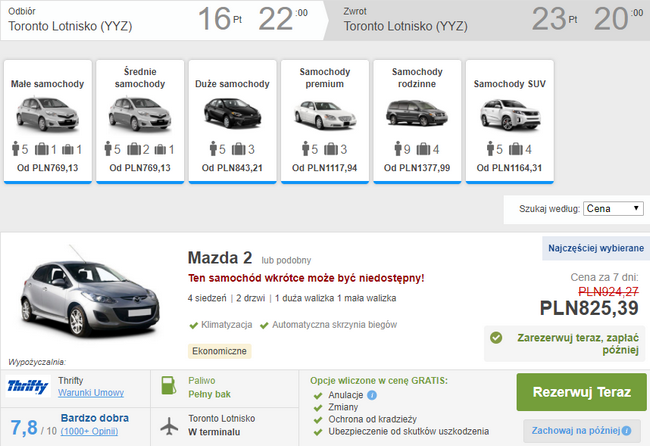Click the return location under Zwrot
Screen dimensions: 650x446
405,26
